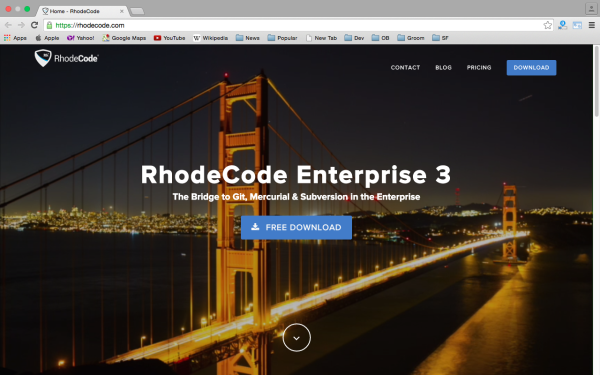
Task: Open the Chrome hamburger menu
Action: 592,25
